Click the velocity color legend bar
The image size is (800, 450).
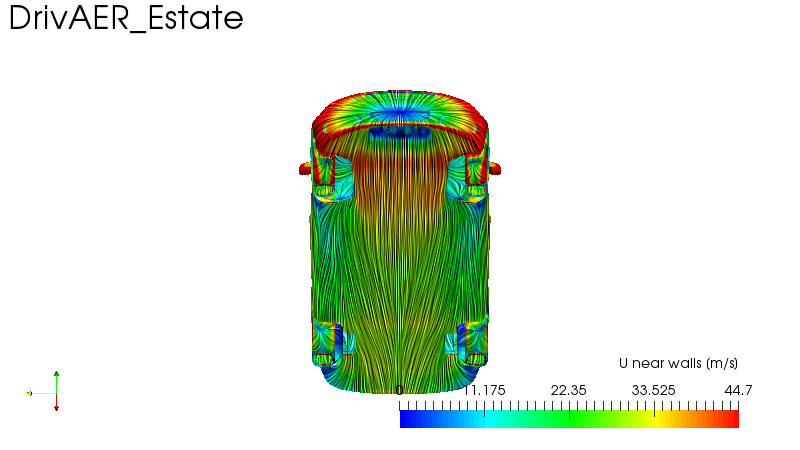(569, 419)
